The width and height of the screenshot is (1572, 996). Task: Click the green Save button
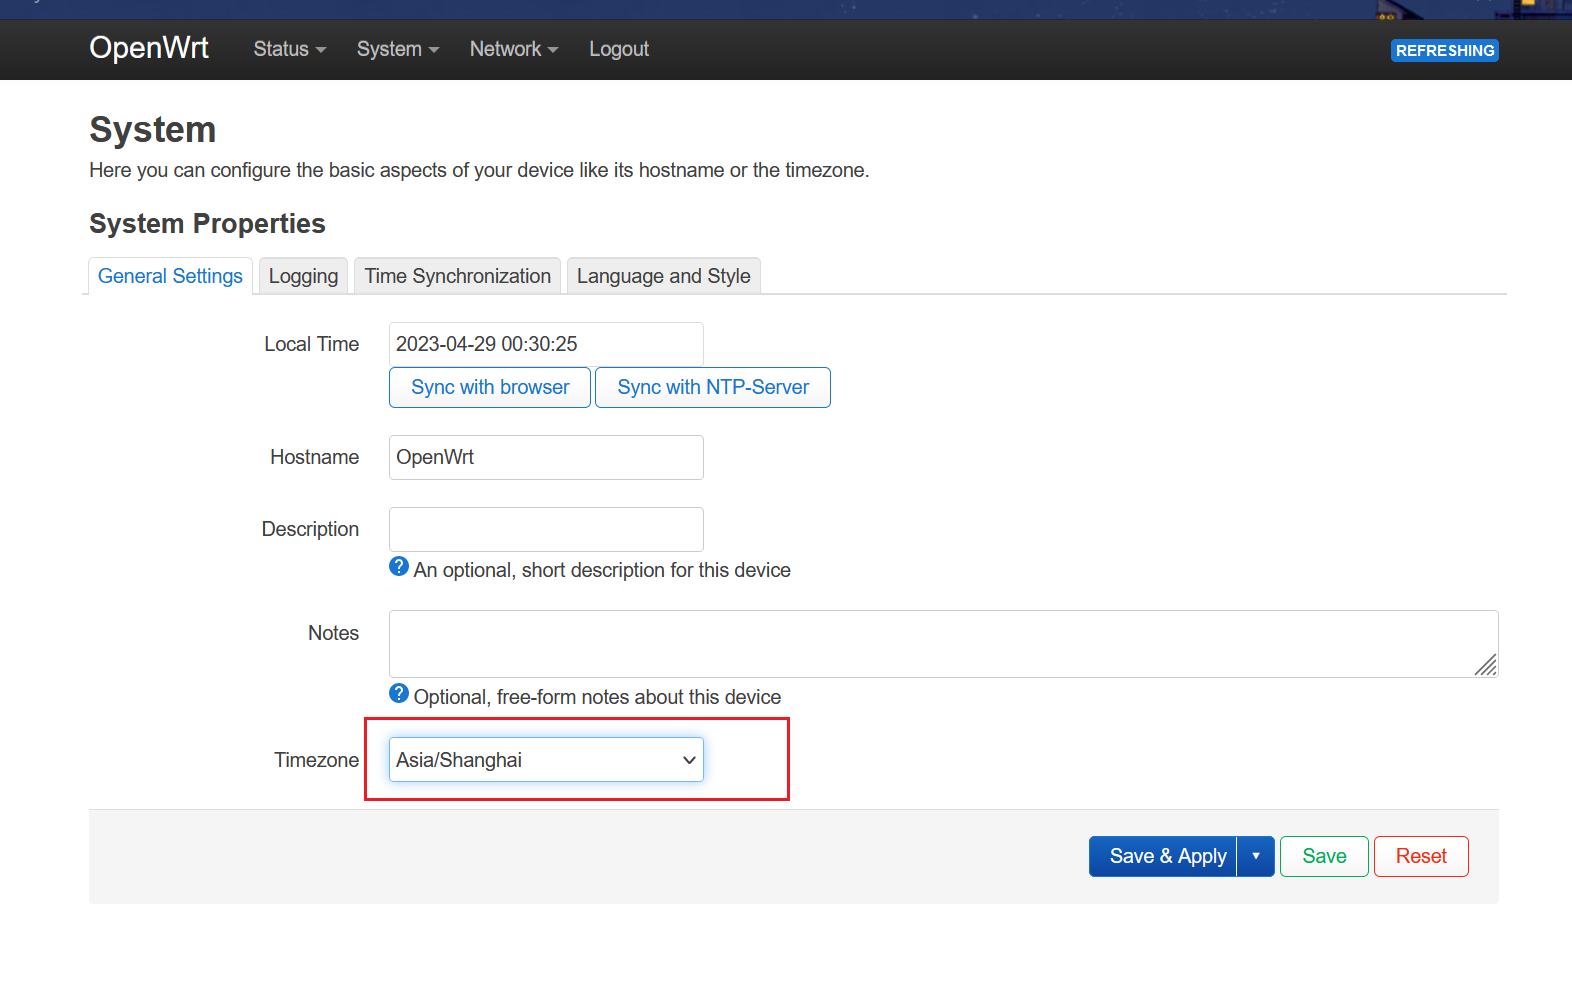click(x=1324, y=856)
